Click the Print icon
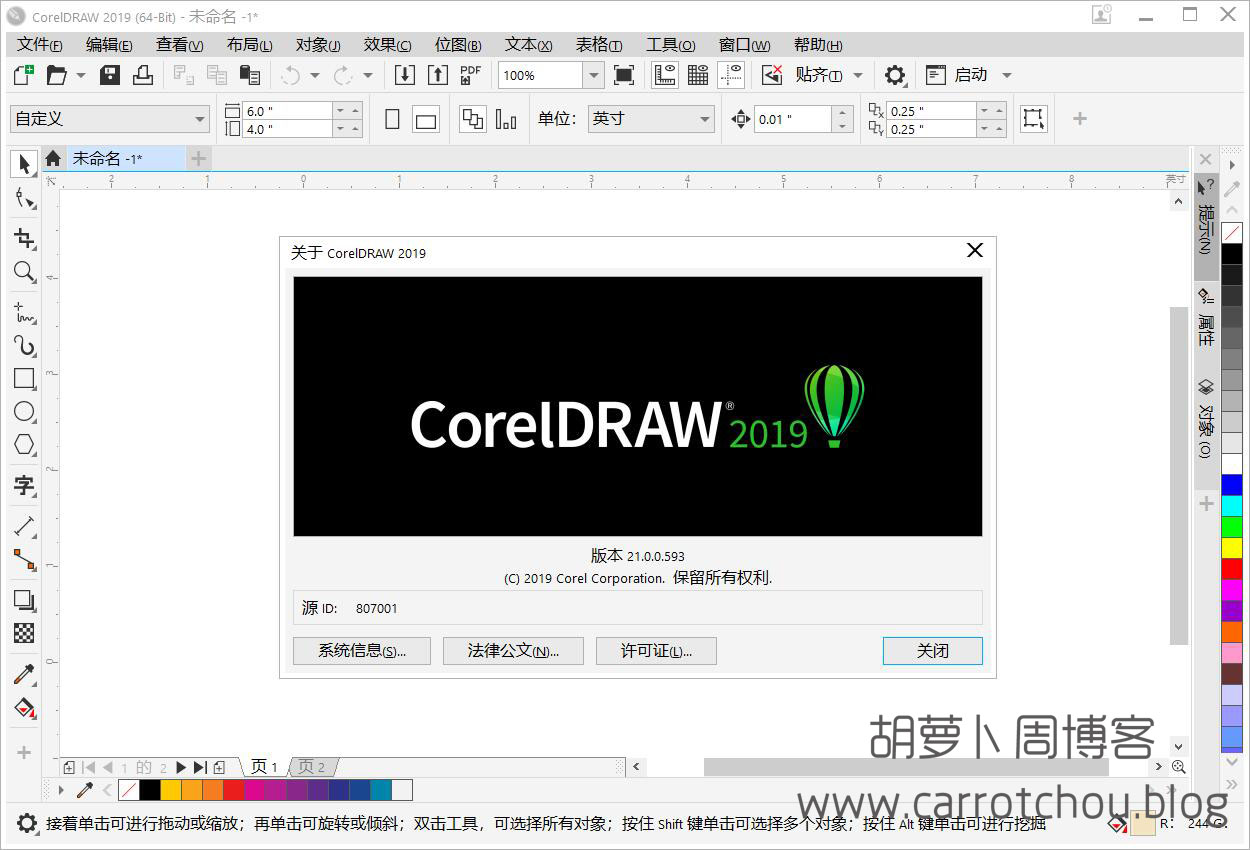1250x850 pixels. 143,75
